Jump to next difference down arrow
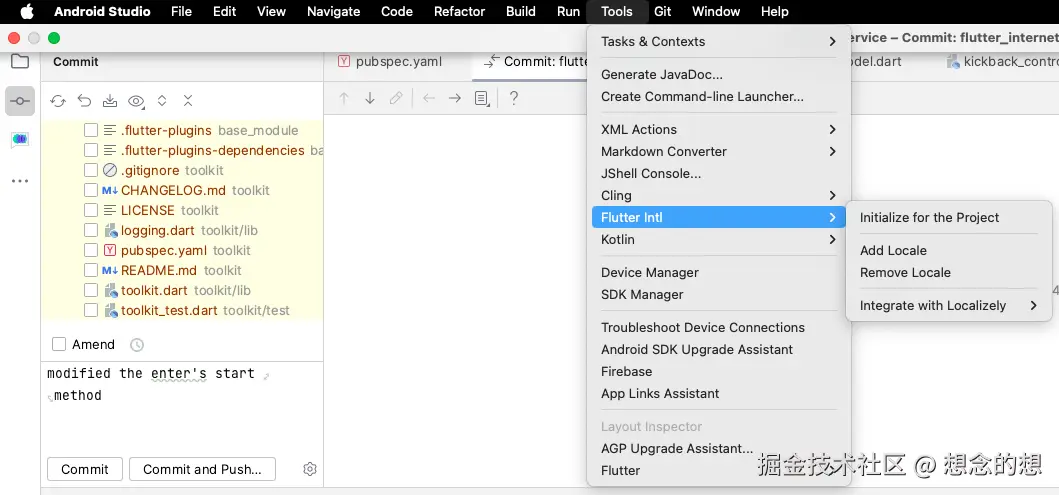This screenshot has width=1059, height=495. click(x=370, y=98)
